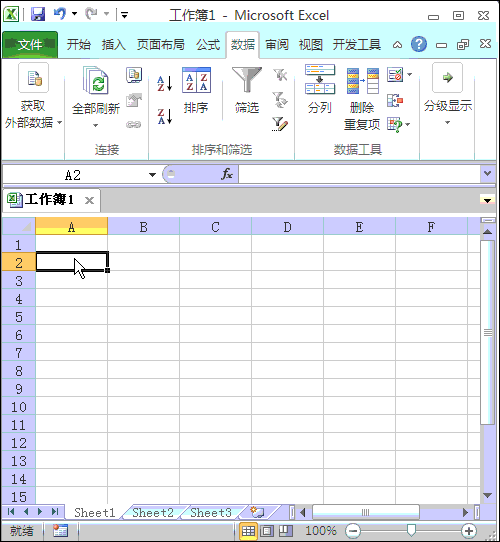Switch to the 视图 ribbon tab
The image size is (500, 542).
tap(311, 45)
